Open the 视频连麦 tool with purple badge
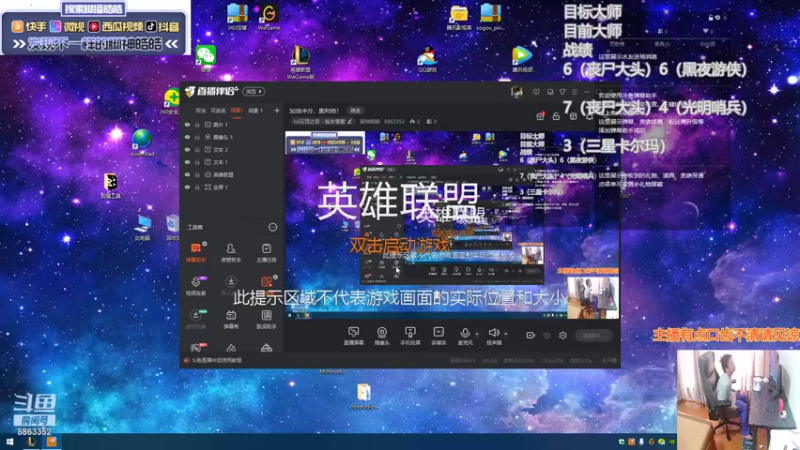This screenshot has height=450, width=800. click(x=196, y=285)
